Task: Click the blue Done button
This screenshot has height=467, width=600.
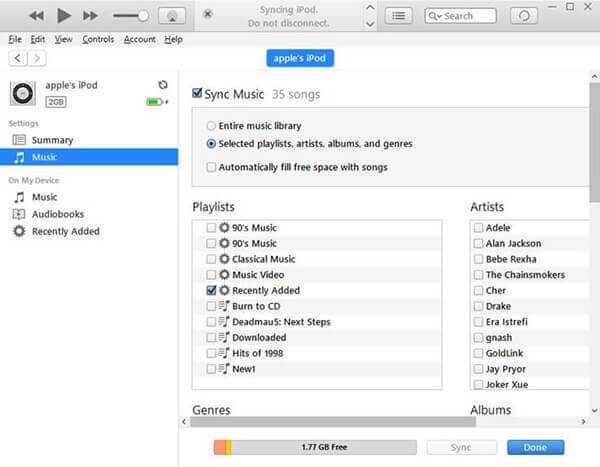Action: (535, 447)
